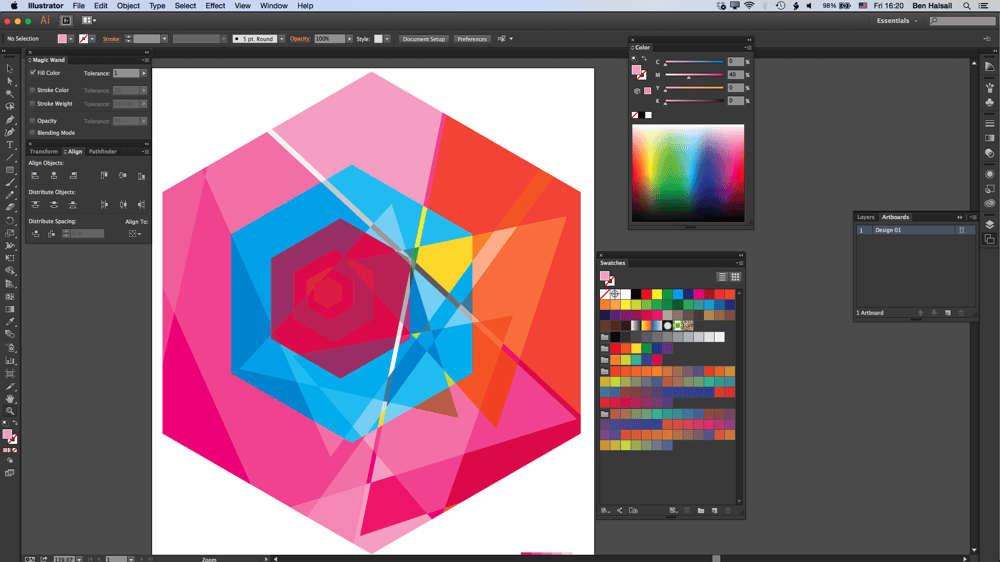Viewport: 1000px width, 562px height.
Task: Click the Opacity label in control bar
Action: point(300,39)
